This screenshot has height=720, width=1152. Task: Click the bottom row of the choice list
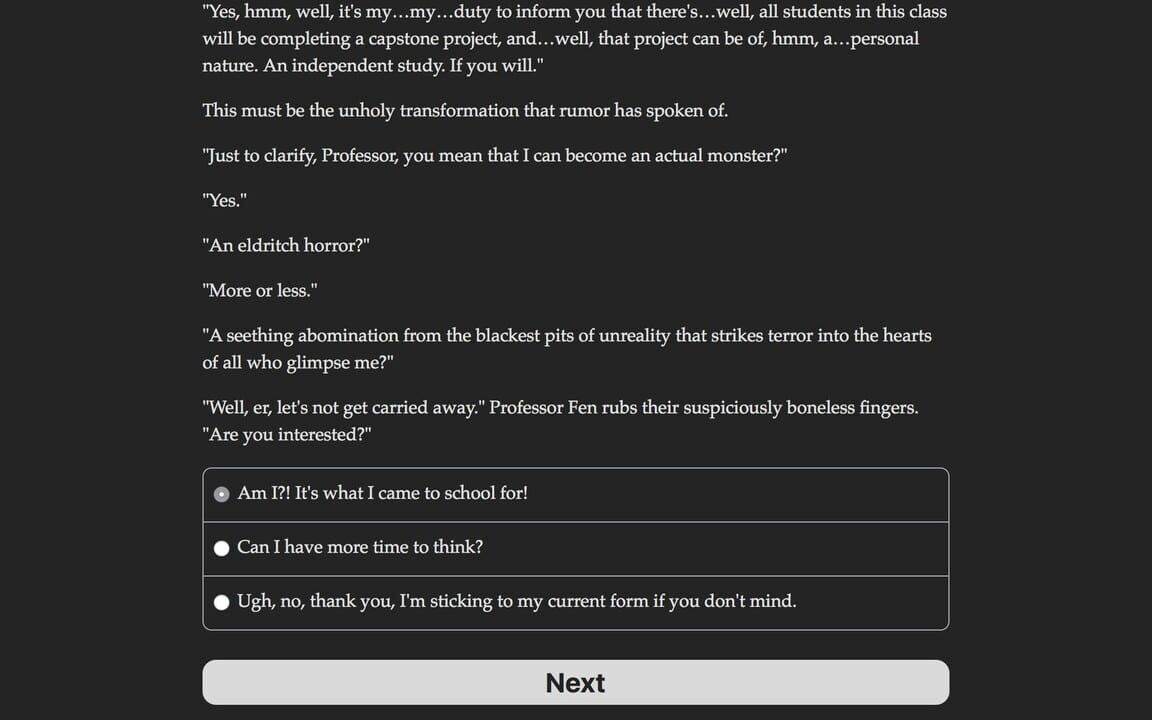click(x=575, y=601)
